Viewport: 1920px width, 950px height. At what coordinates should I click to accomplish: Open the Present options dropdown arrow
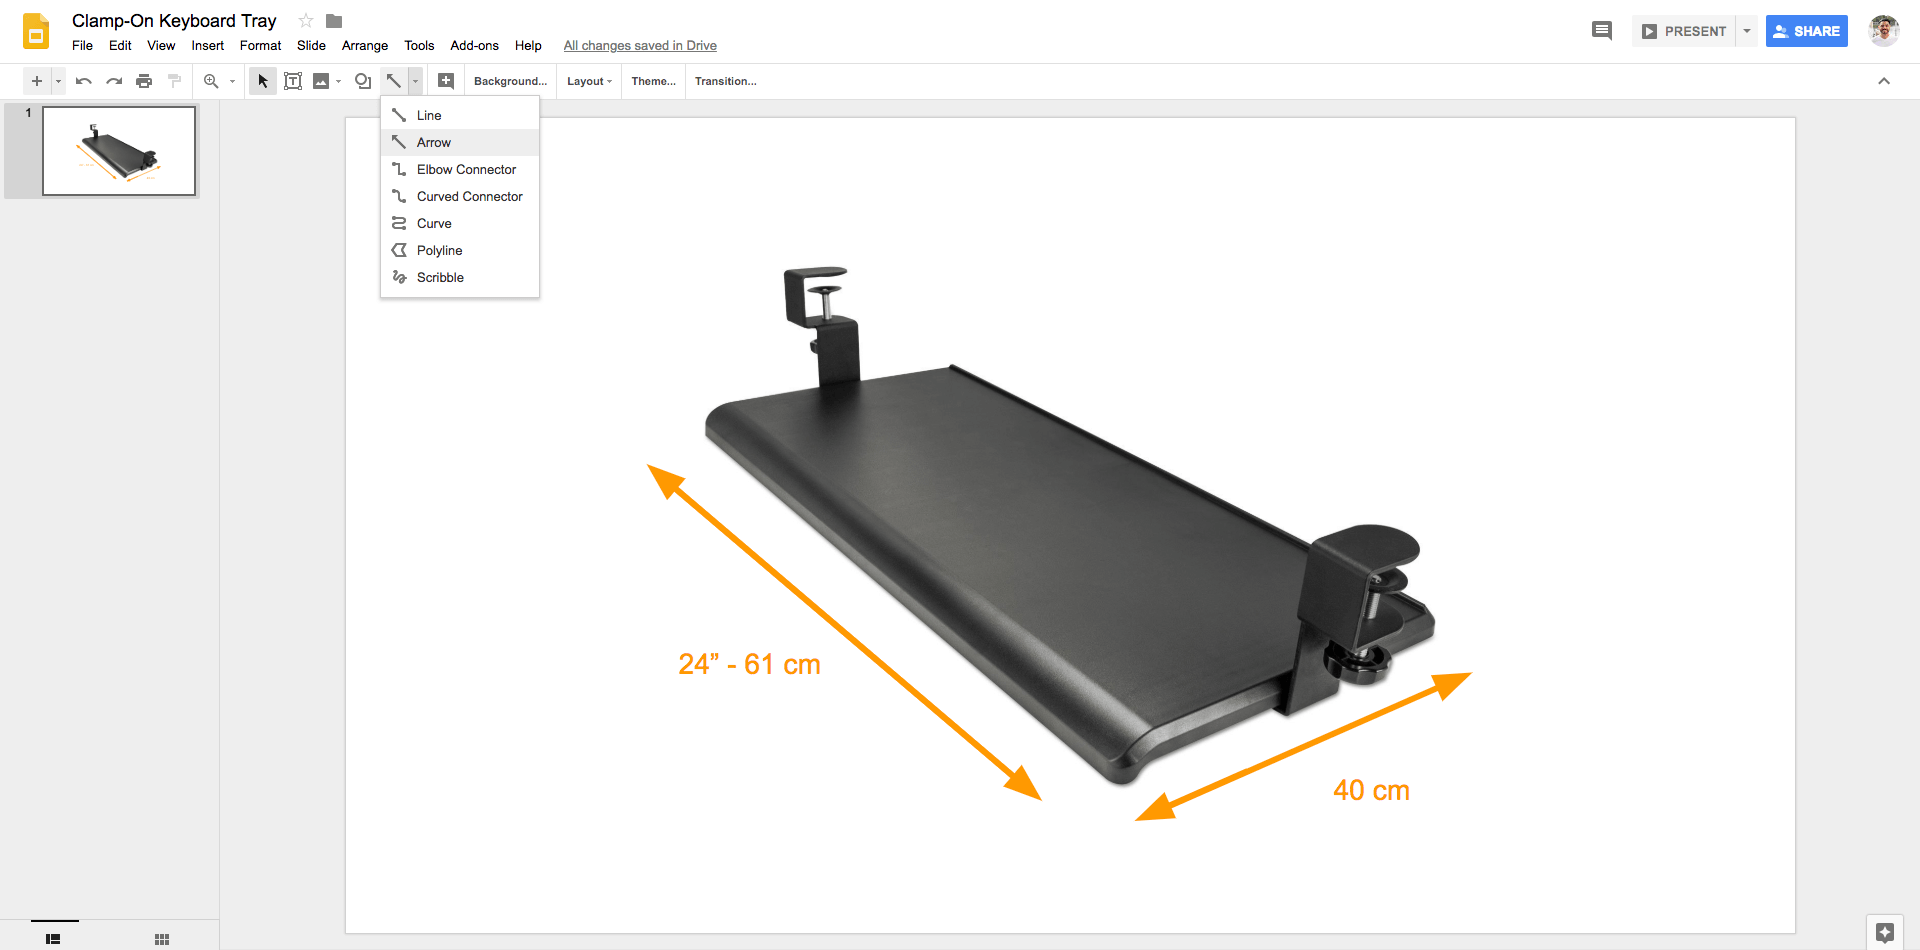(x=1747, y=31)
